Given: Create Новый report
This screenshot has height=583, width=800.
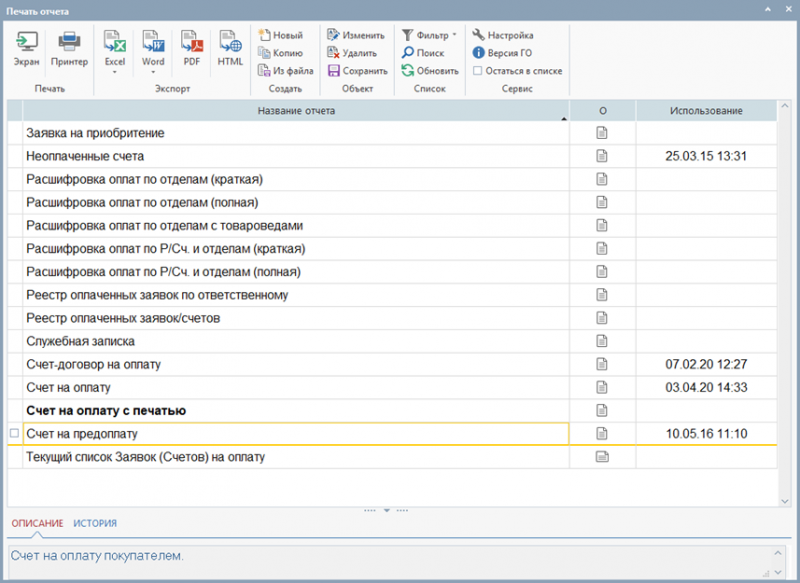Looking at the screenshot, I should (x=279, y=35).
